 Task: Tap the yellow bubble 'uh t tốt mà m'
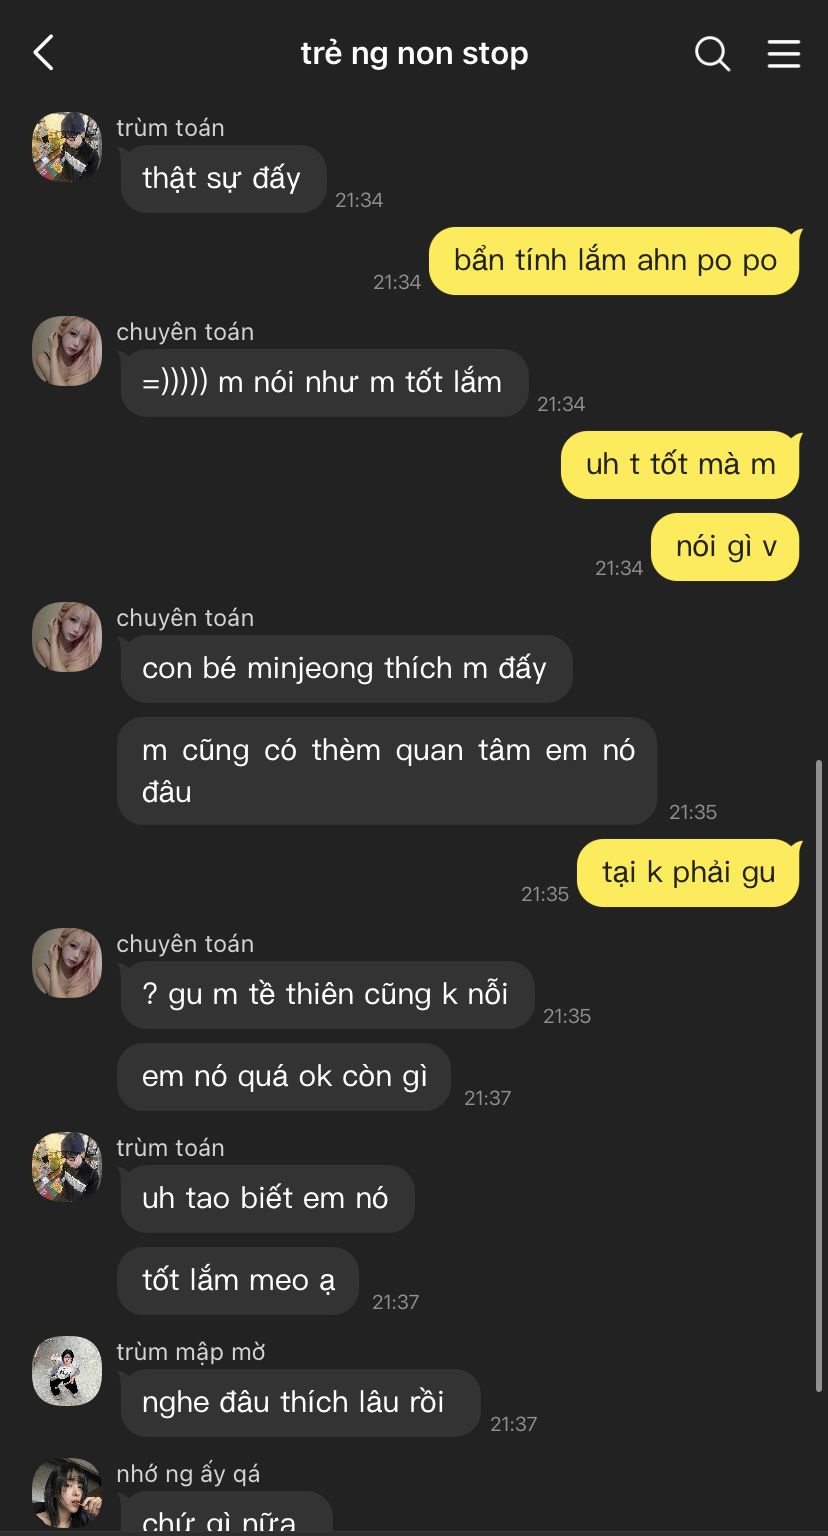click(680, 465)
